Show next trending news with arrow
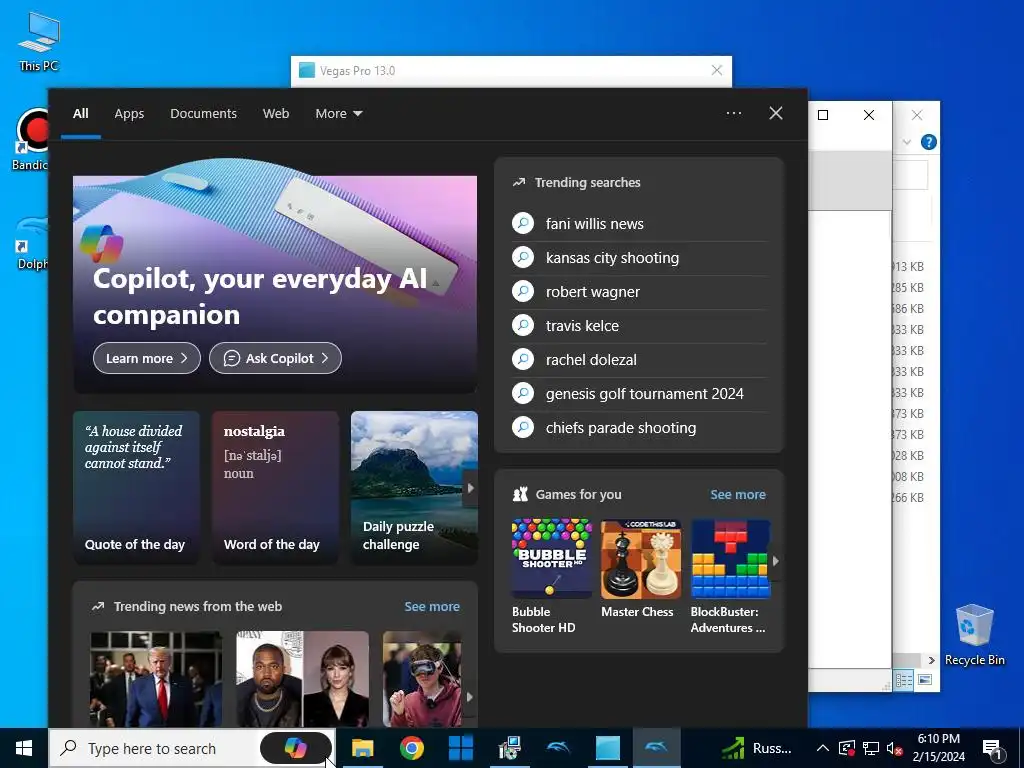Image resolution: width=1024 pixels, height=768 pixels. coord(470,697)
